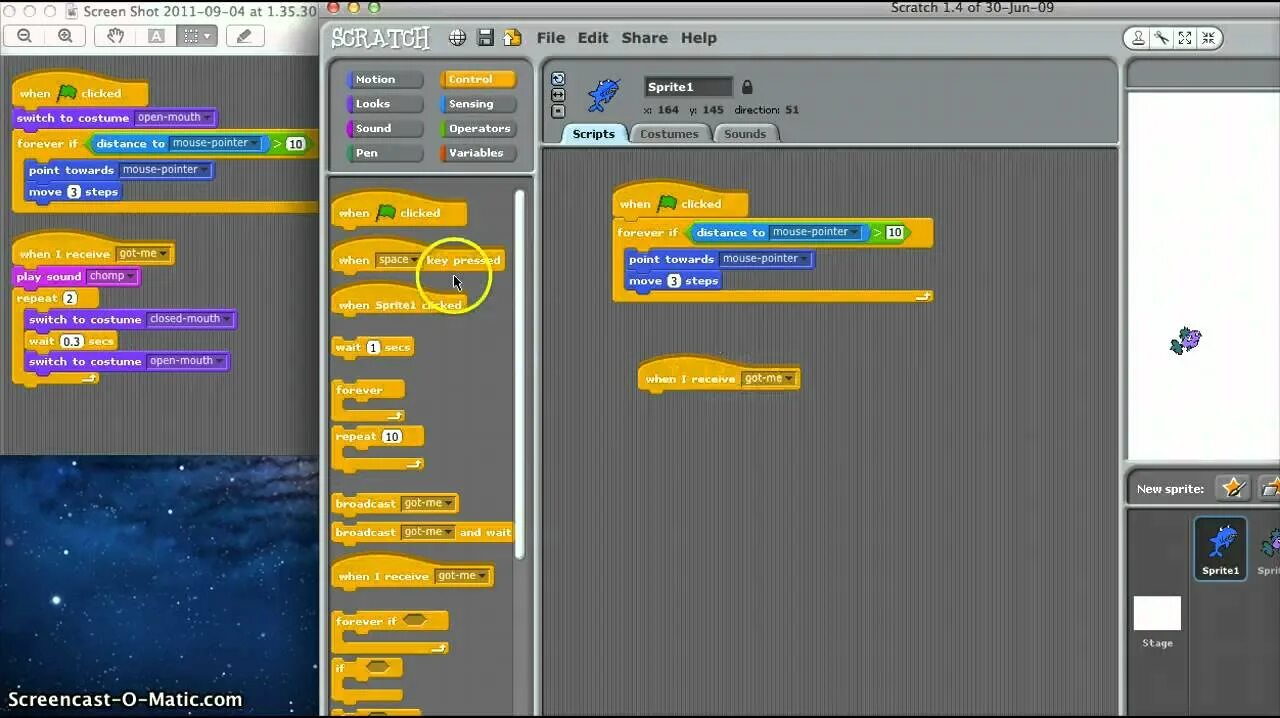Open the Pen block category
1280x718 pixels.
pyautogui.click(x=385, y=153)
